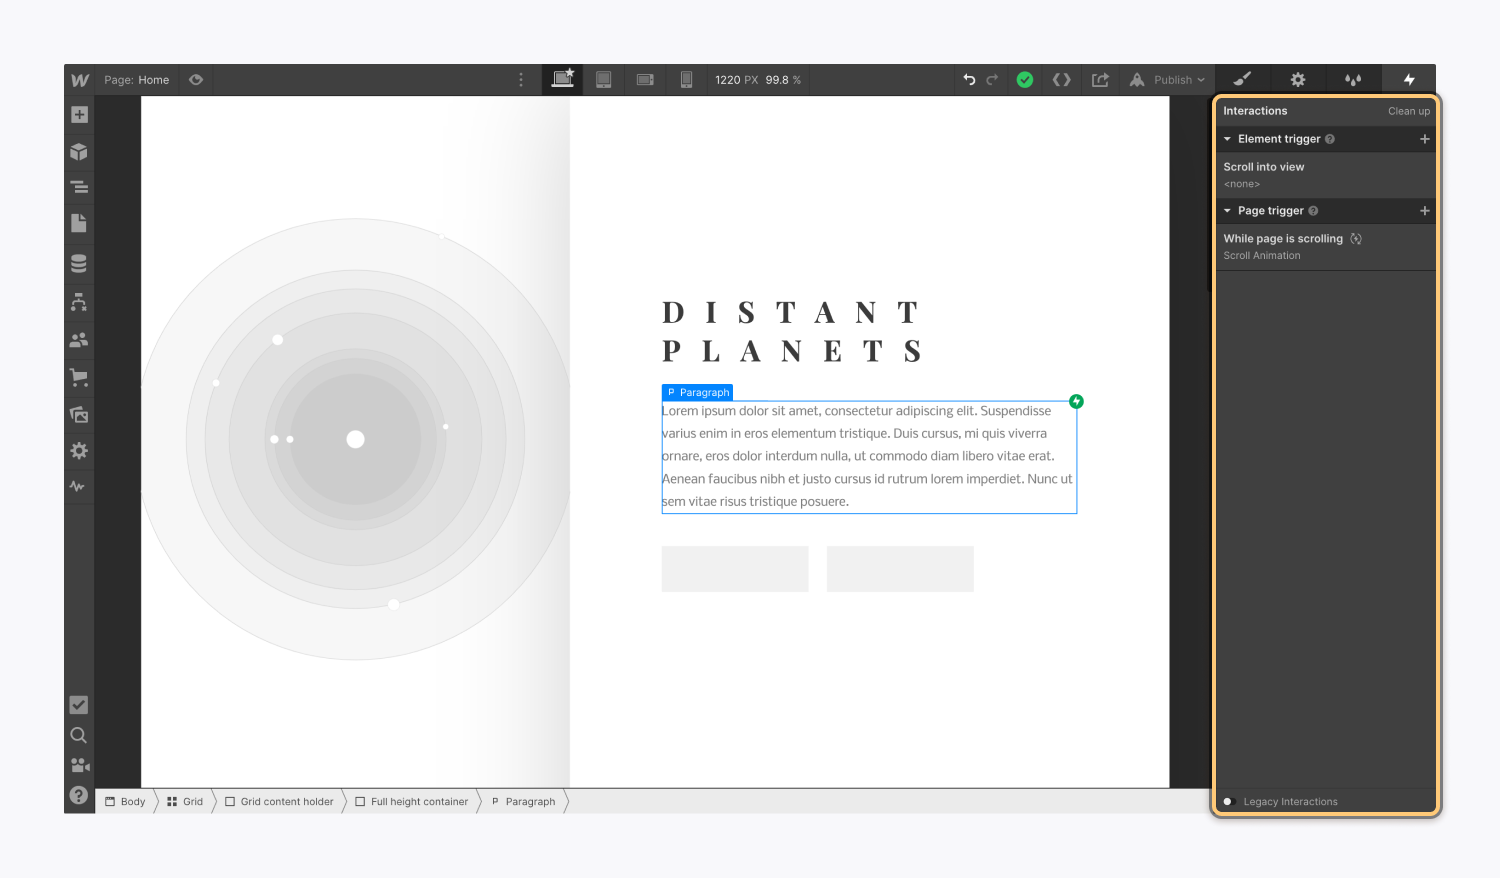Open the three-dot canvas options menu

coord(520,80)
